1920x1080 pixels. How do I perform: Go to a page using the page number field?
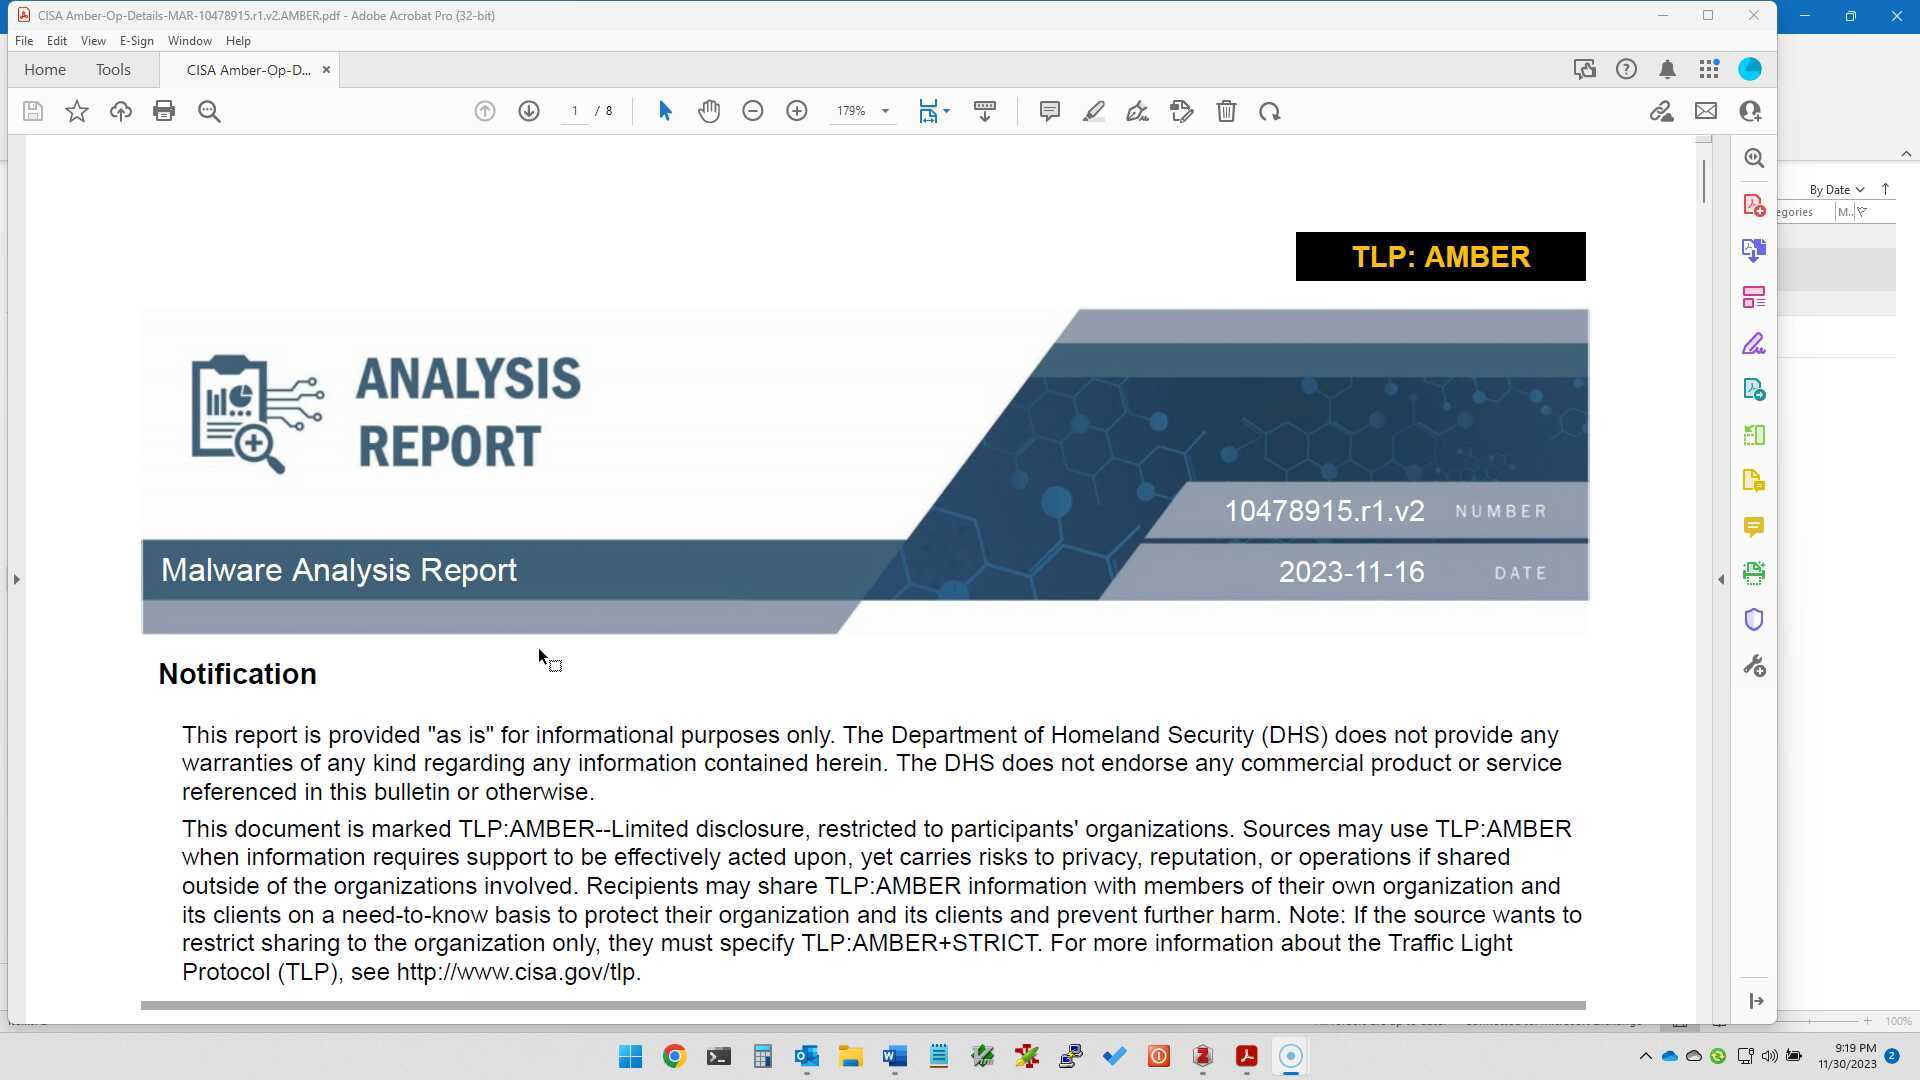[574, 111]
